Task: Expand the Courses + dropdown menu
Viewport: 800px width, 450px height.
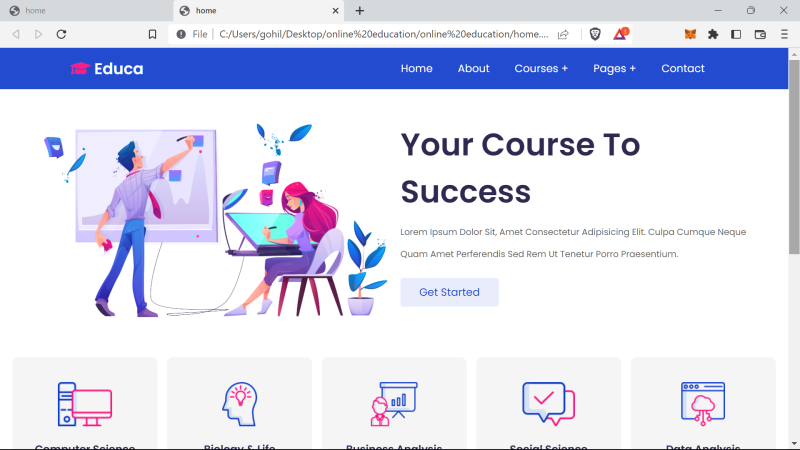Action: click(x=541, y=68)
